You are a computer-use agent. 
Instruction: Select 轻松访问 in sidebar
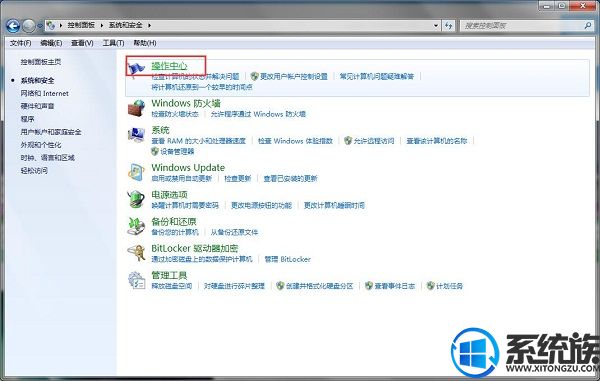(x=34, y=171)
